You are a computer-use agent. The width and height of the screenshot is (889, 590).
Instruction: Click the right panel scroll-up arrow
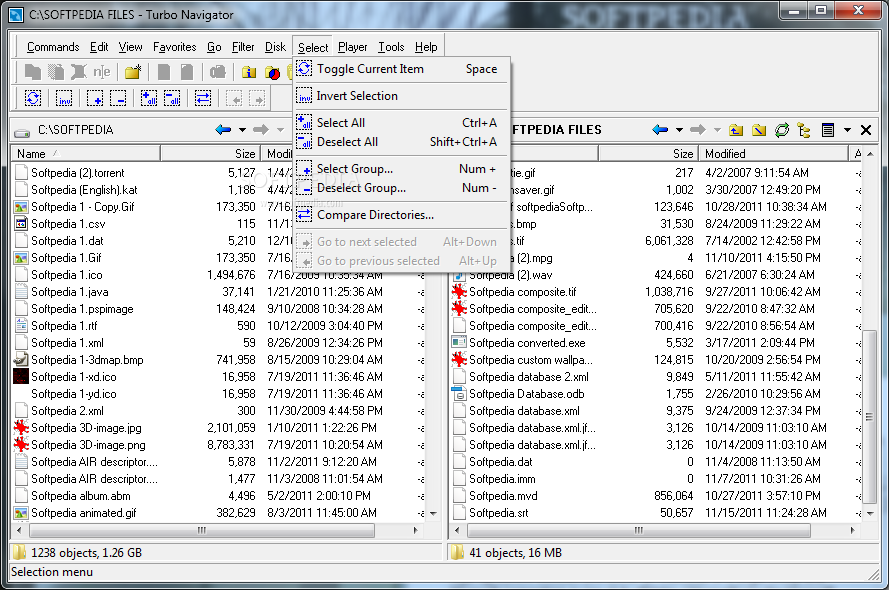click(x=870, y=154)
